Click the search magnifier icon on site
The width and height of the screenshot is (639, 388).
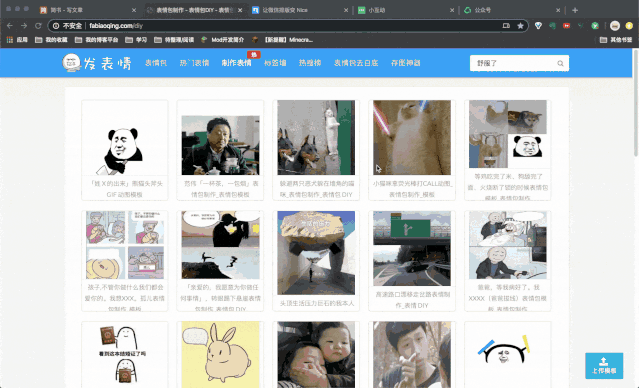pos(560,63)
